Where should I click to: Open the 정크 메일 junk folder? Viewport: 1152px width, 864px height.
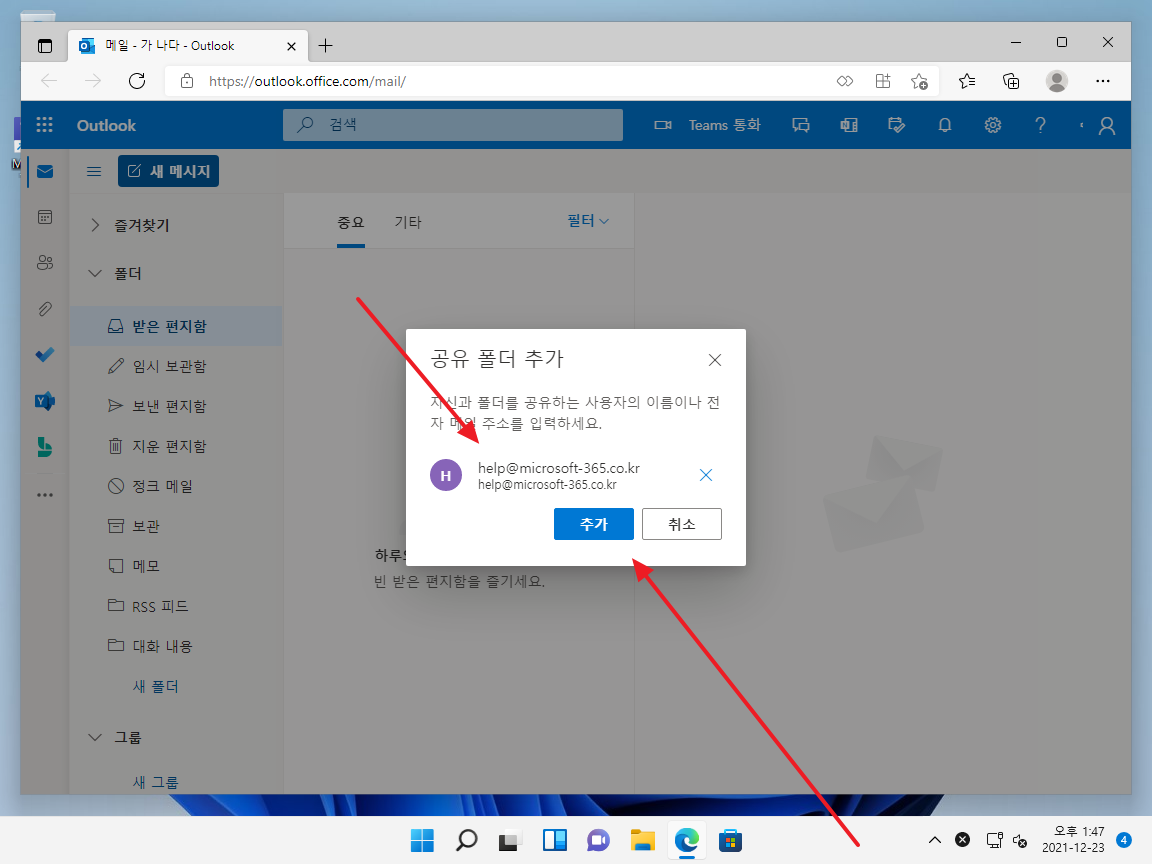(176, 486)
